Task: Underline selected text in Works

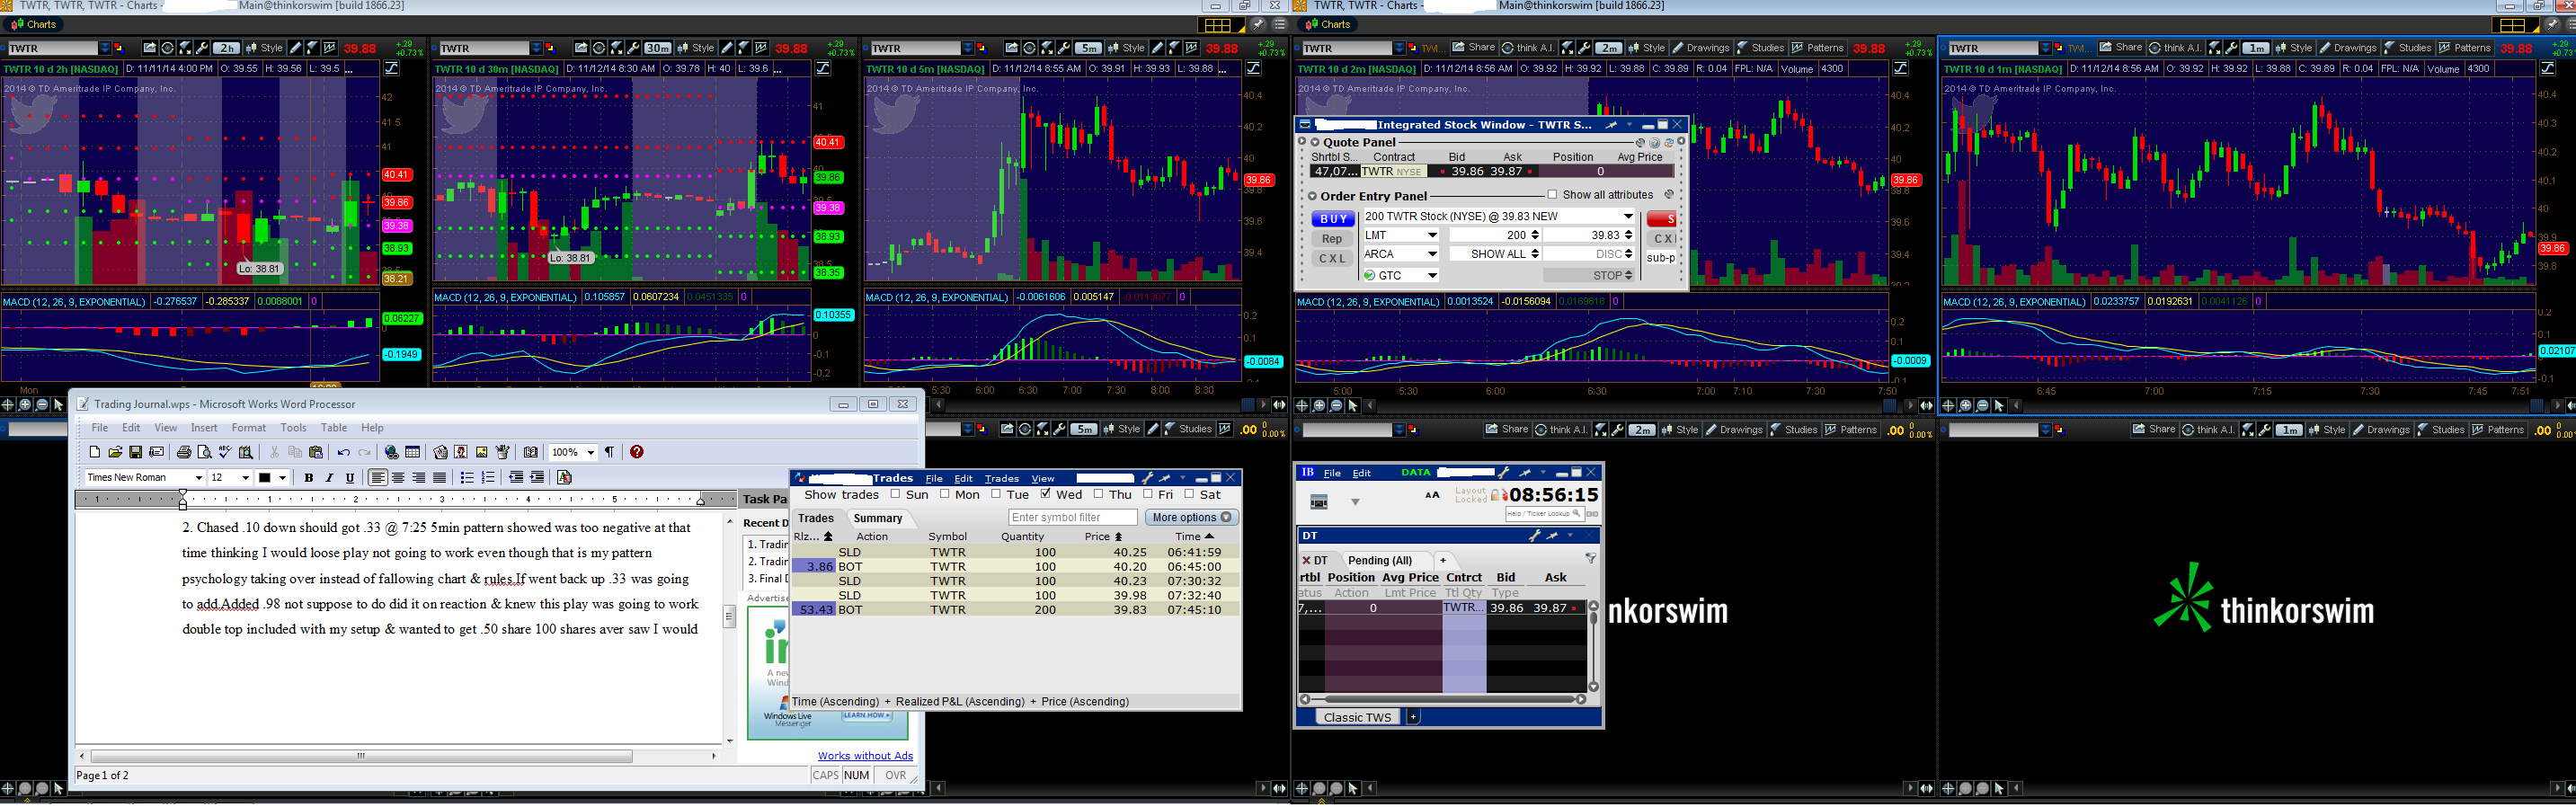Action: pyautogui.click(x=350, y=479)
